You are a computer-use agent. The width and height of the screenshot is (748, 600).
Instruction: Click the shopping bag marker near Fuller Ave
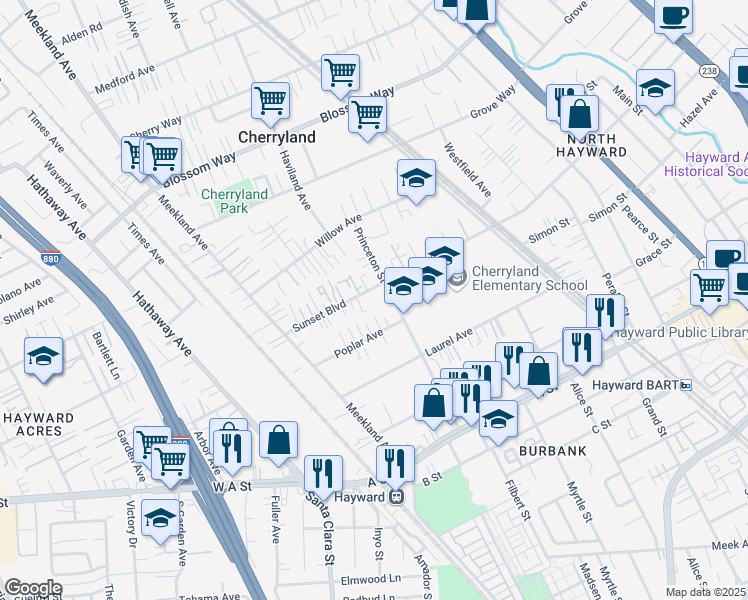[279, 440]
